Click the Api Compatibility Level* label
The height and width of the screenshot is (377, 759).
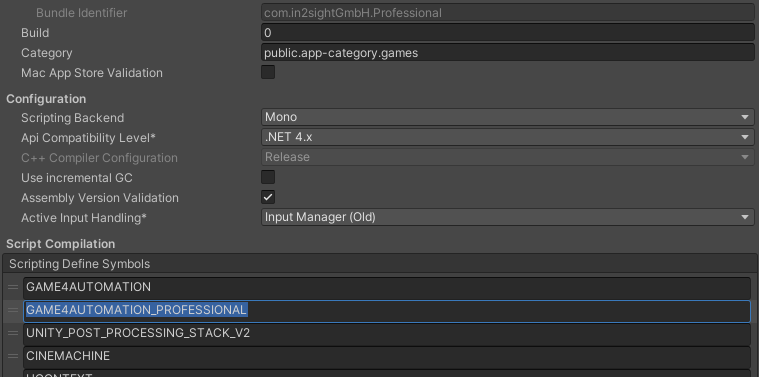click(89, 138)
